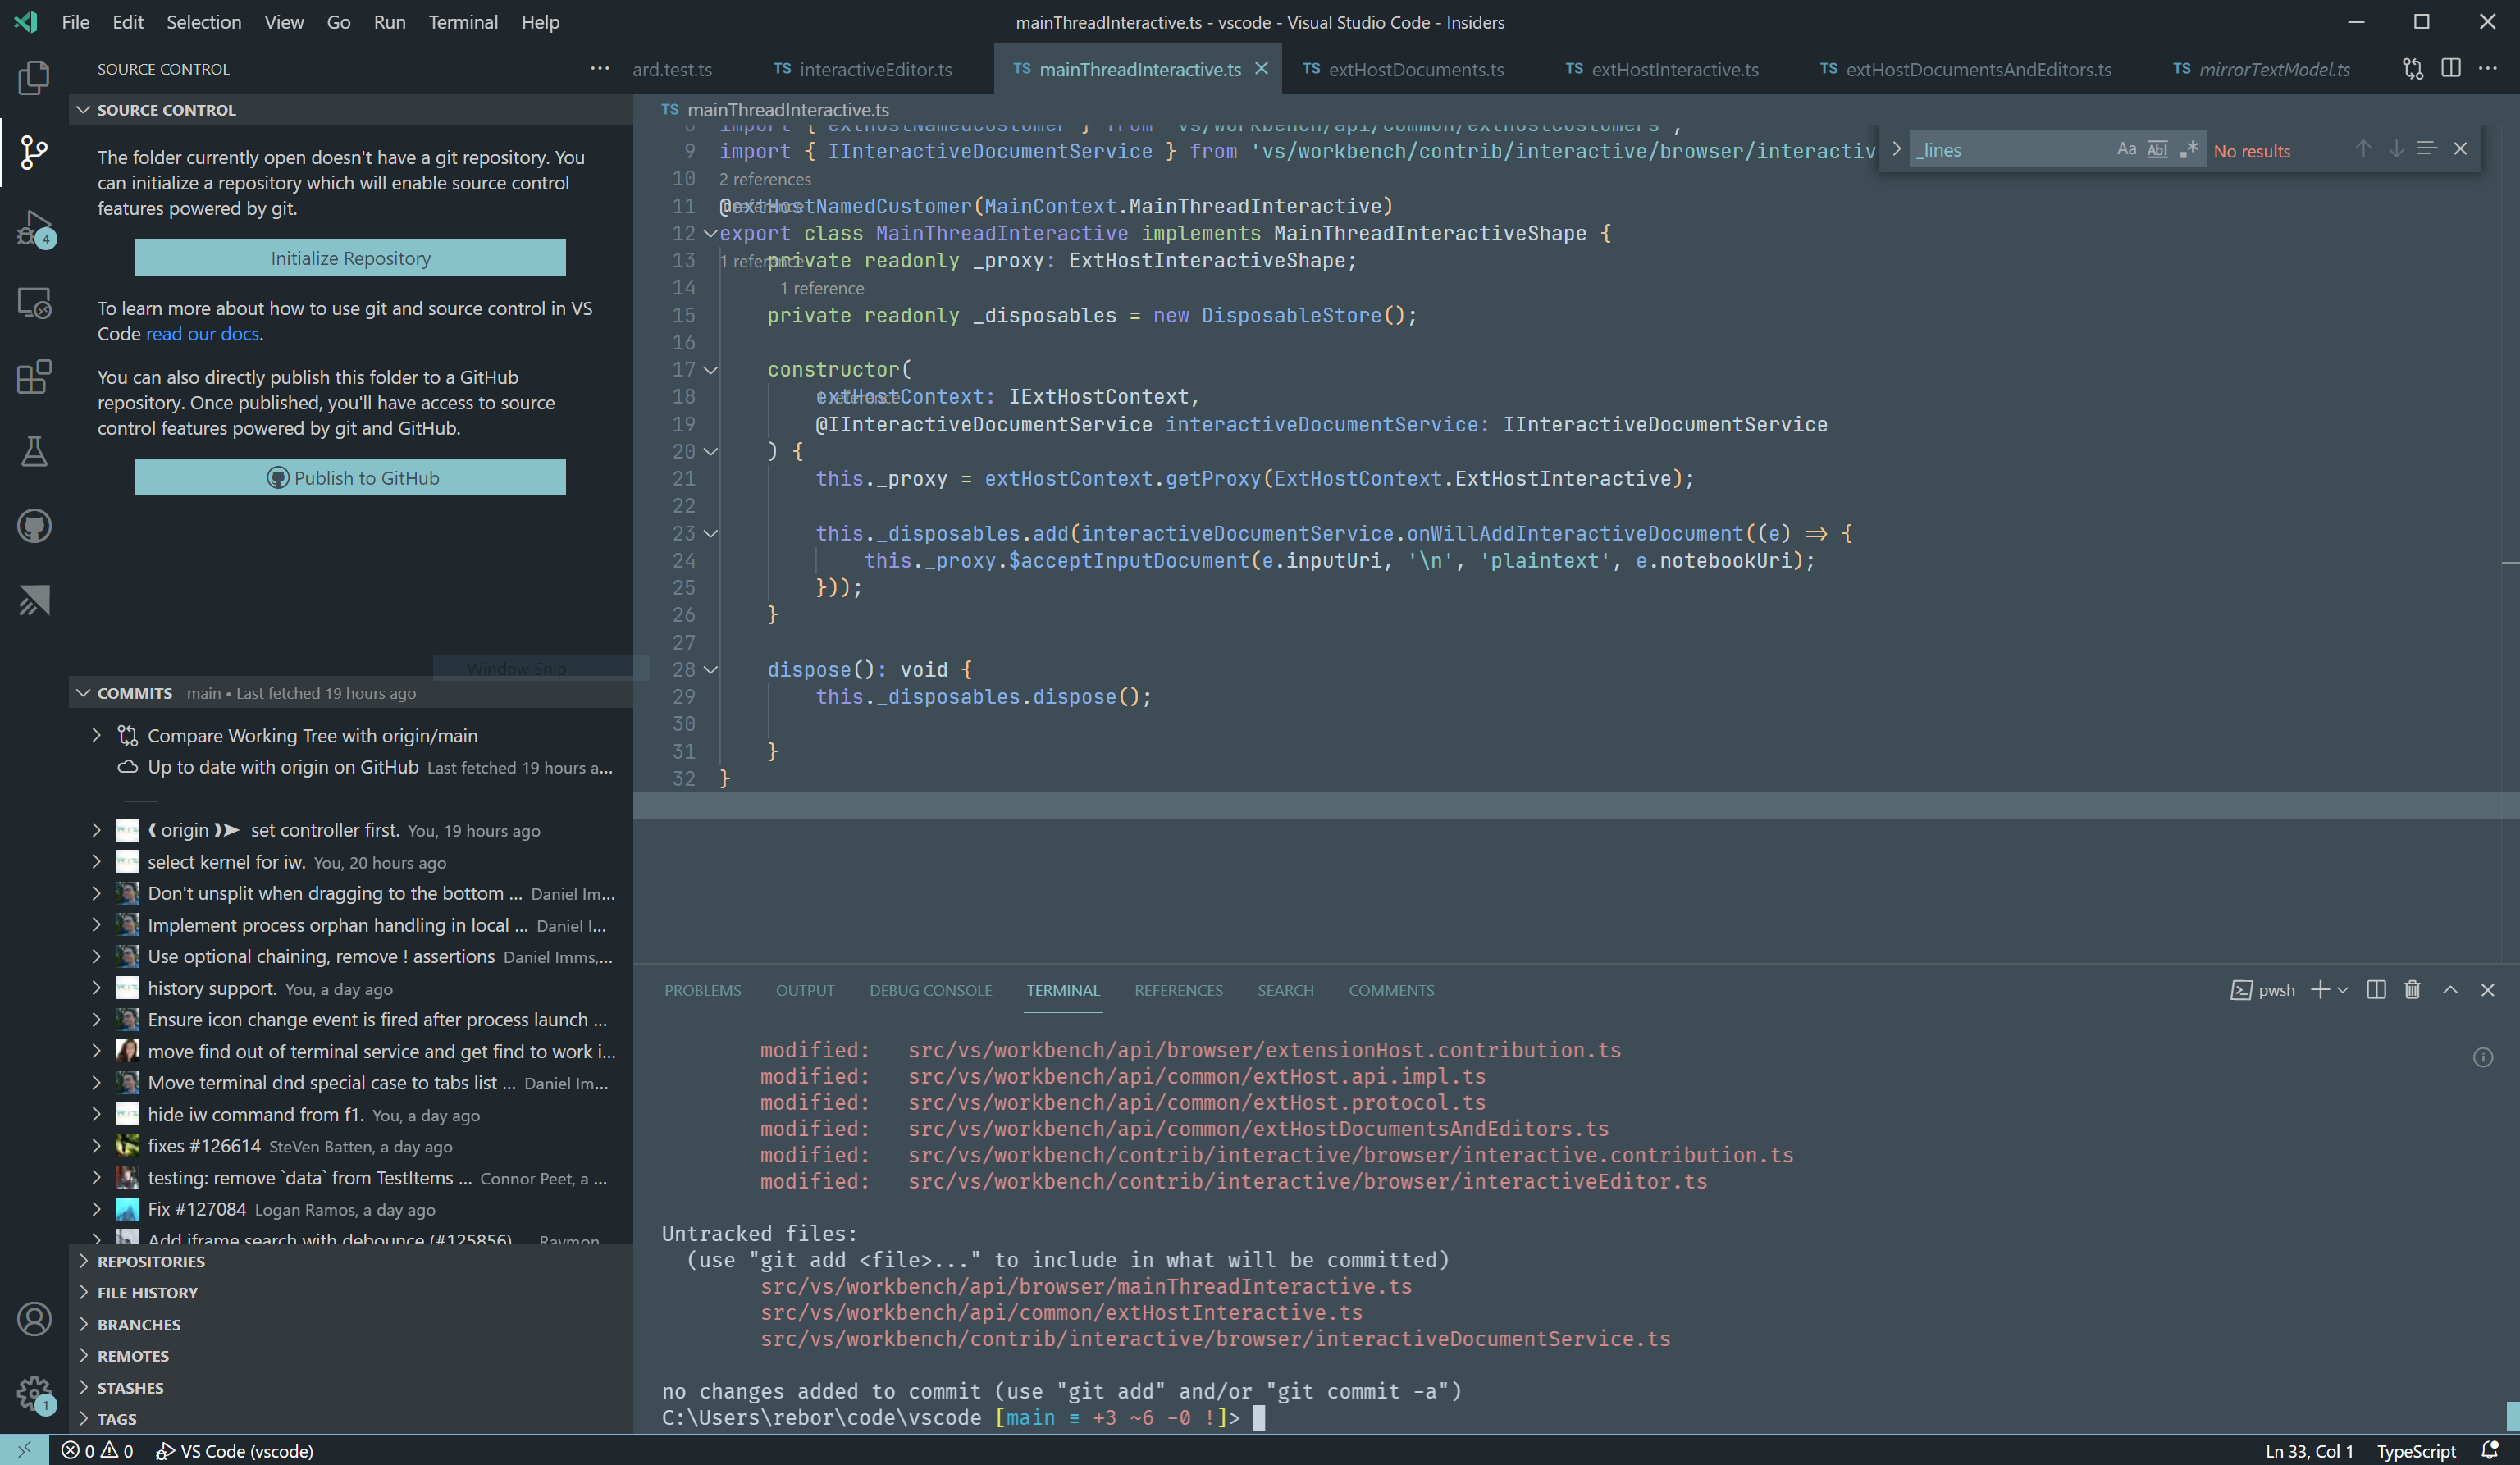Image resolution: width=2520 pixels, height=1465 pixels.
Task: Open the Explorer view in the activity bar
Action: (x=34, y=77)
